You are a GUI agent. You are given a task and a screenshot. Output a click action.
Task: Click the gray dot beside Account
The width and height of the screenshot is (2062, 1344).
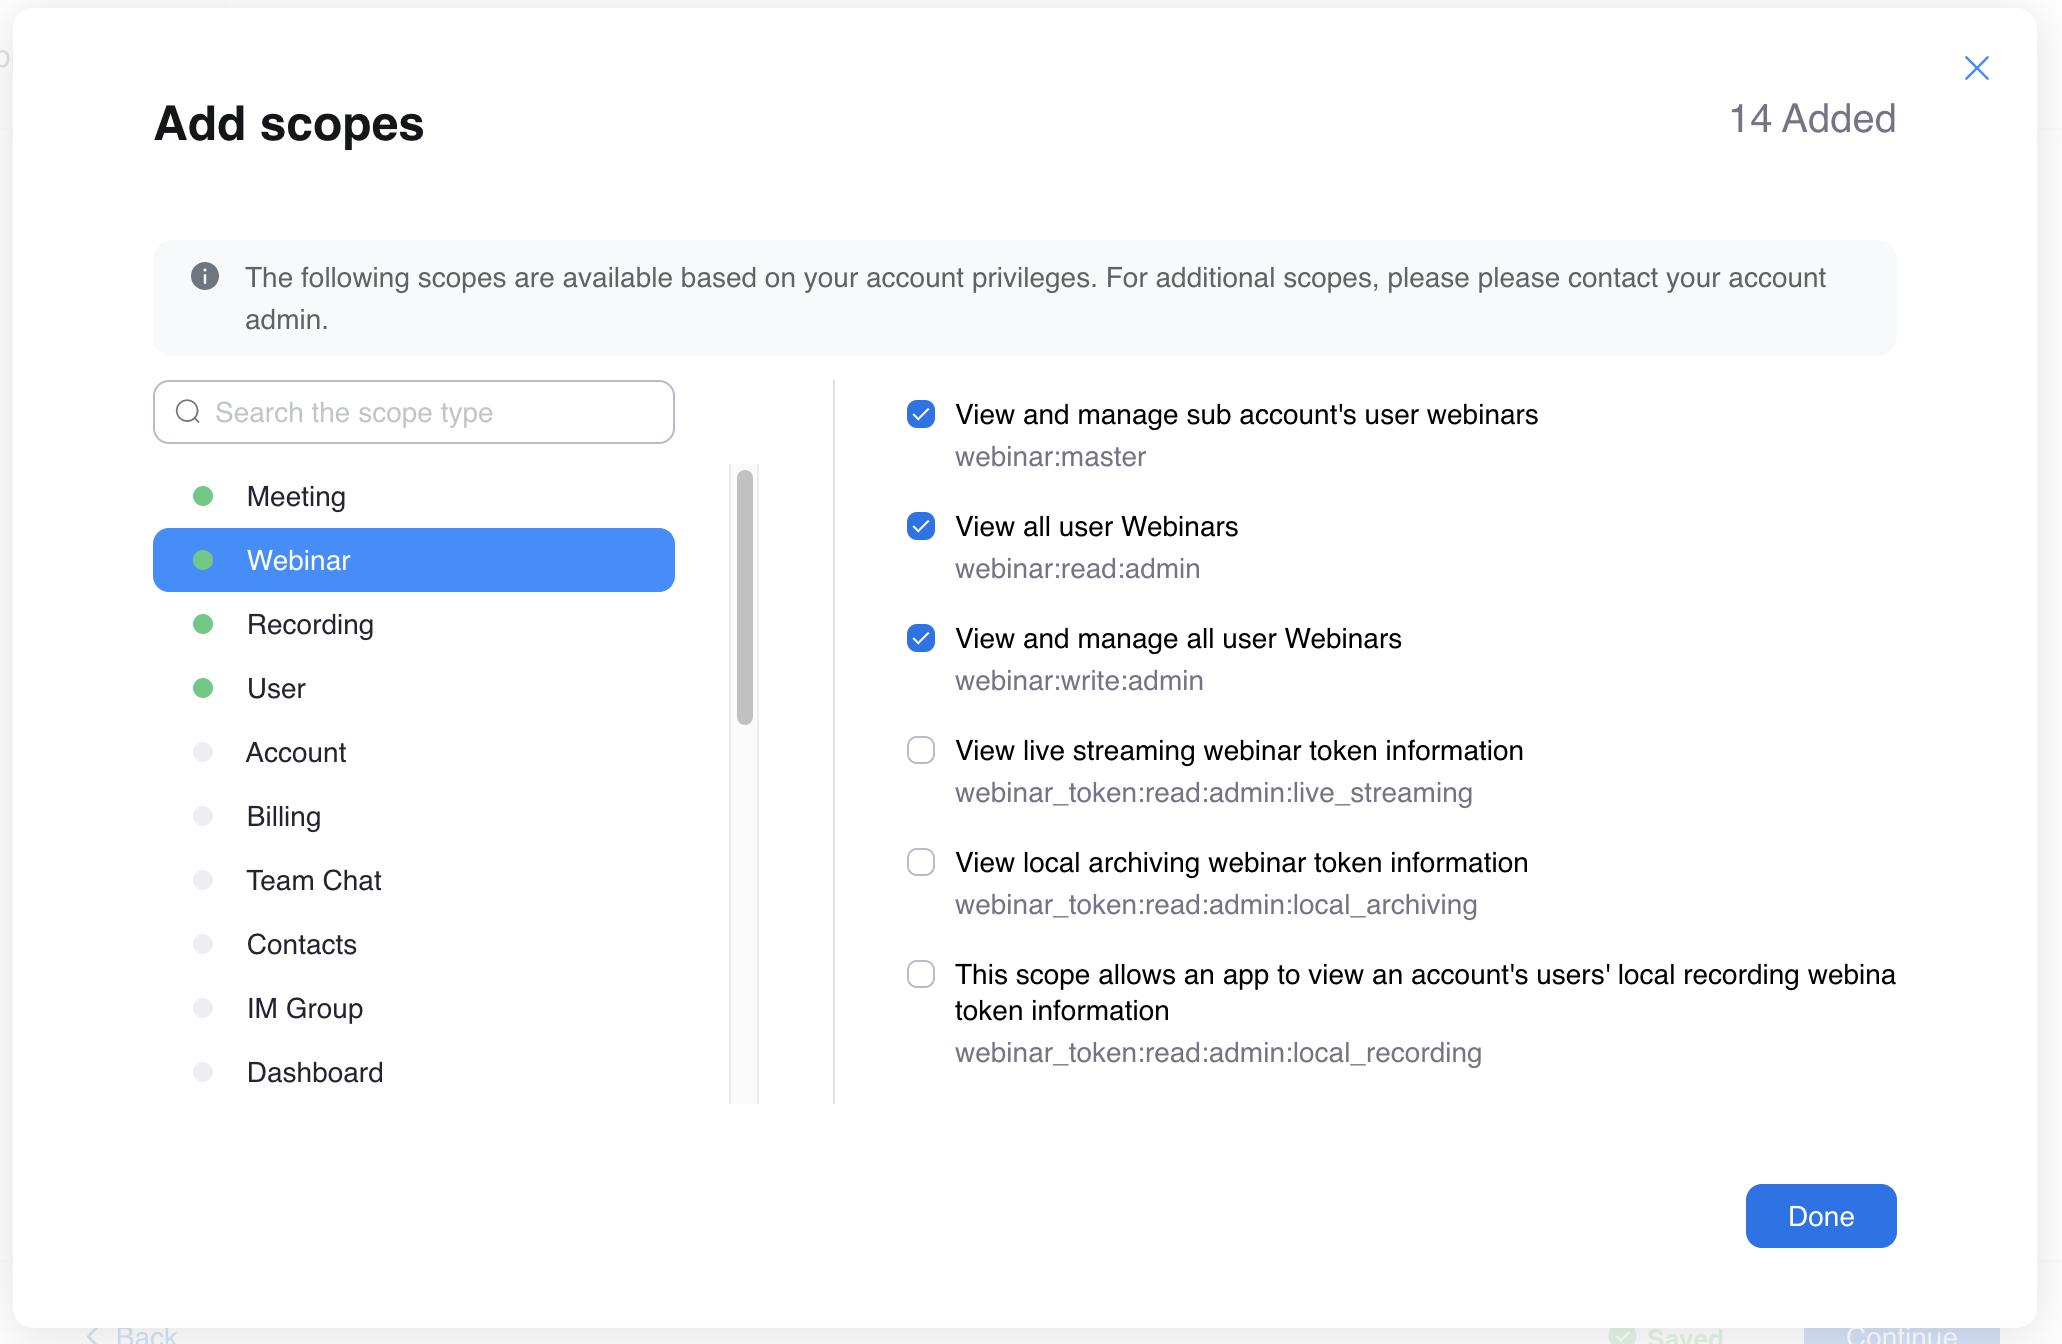(203, 752)
